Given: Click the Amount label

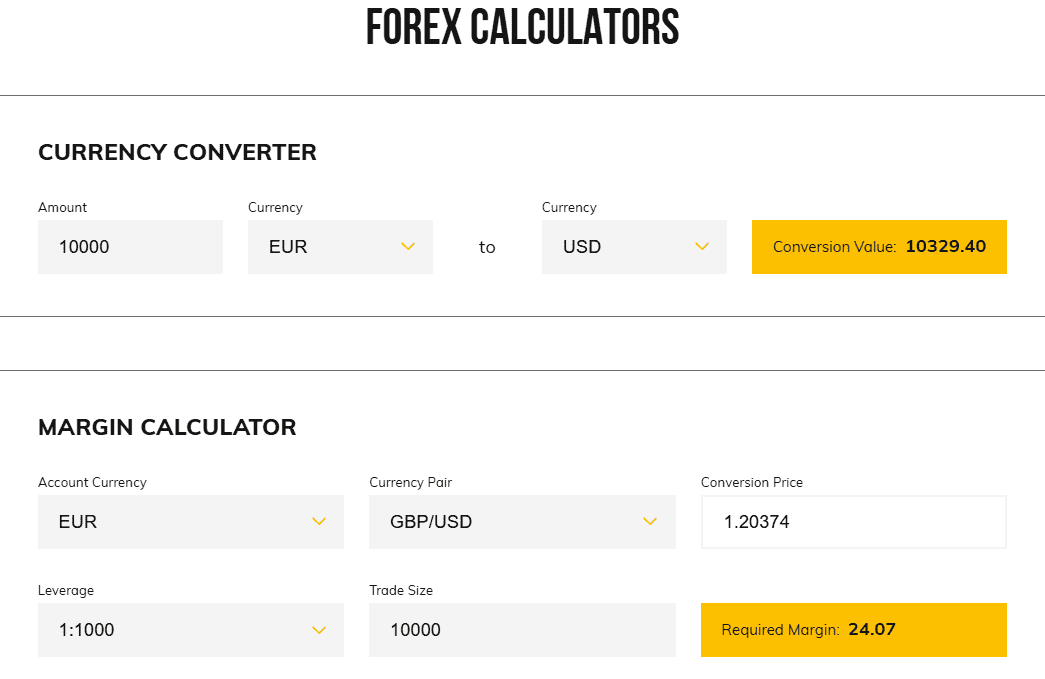Looking at the screenshot, I should click(x=62, y=208).
